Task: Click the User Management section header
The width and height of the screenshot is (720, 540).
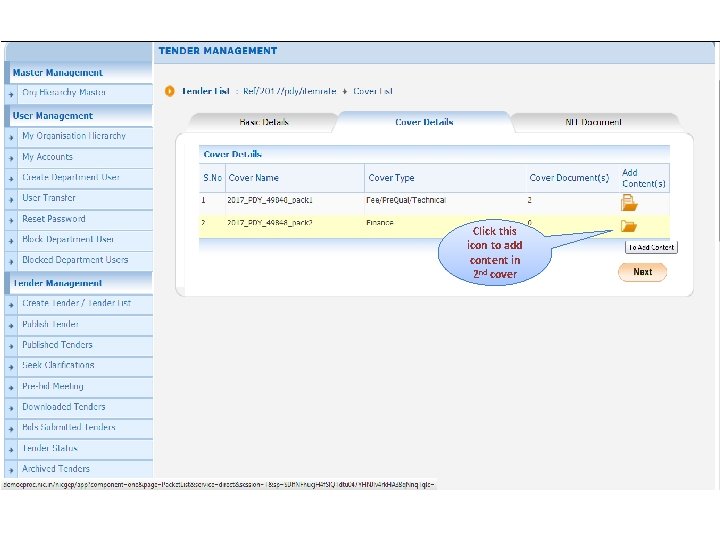Action: point(53,116)
